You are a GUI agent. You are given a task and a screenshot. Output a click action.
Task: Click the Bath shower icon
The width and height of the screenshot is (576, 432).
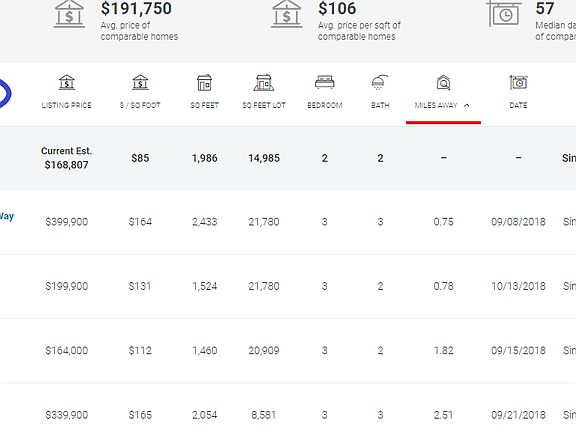click(380, 82)
